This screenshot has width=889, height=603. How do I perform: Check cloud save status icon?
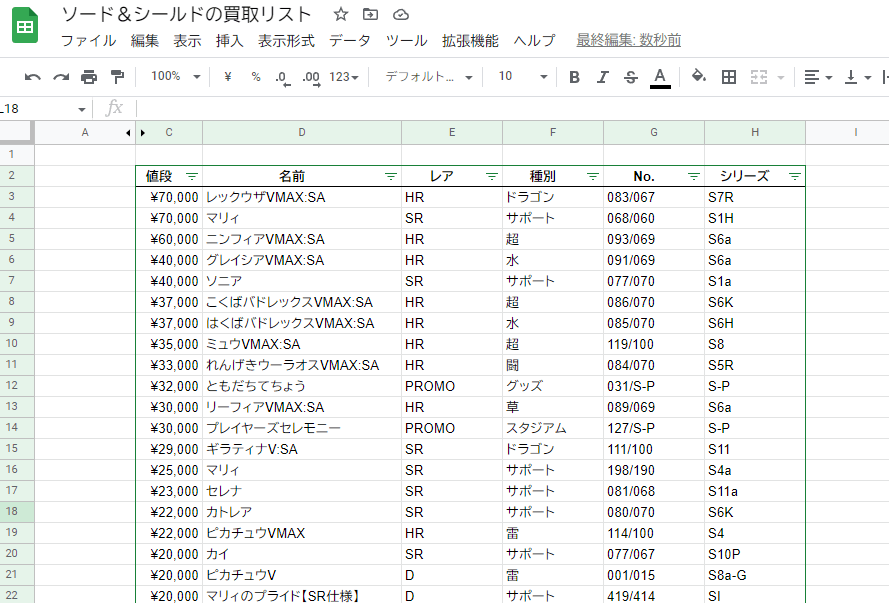[401, 14]
